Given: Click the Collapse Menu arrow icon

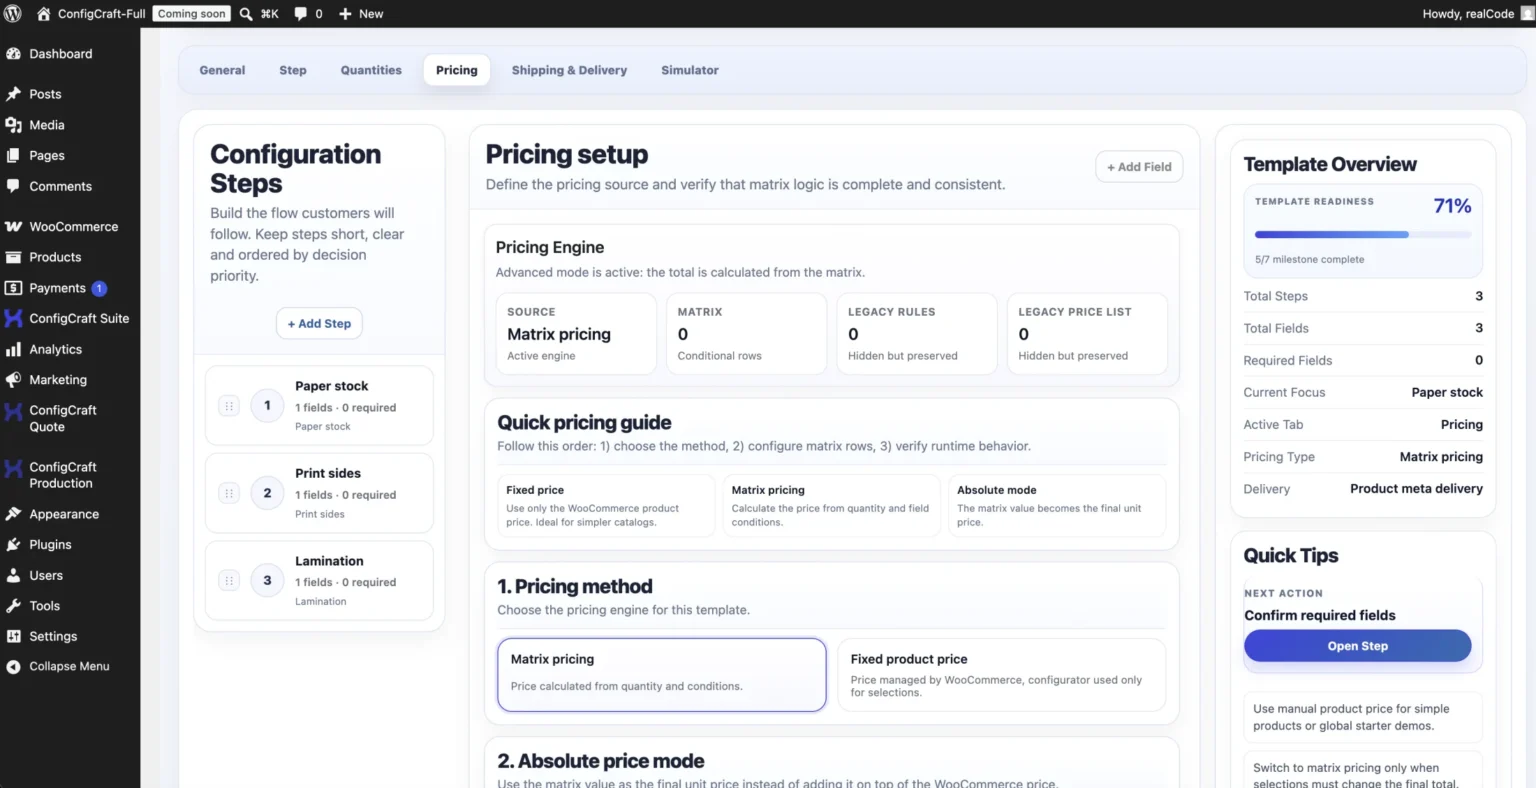Looking at the screenshot, I should (x=13, y=667).
